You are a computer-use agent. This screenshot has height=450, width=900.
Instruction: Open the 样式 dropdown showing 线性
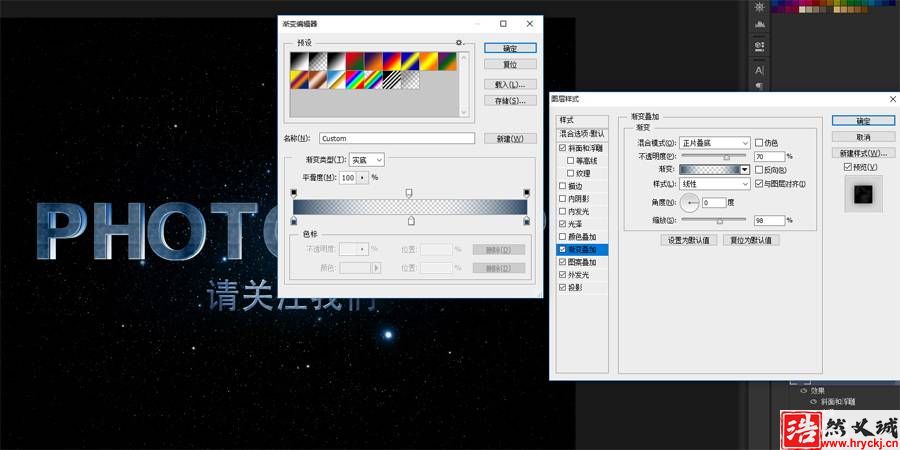tap(714, 184)
